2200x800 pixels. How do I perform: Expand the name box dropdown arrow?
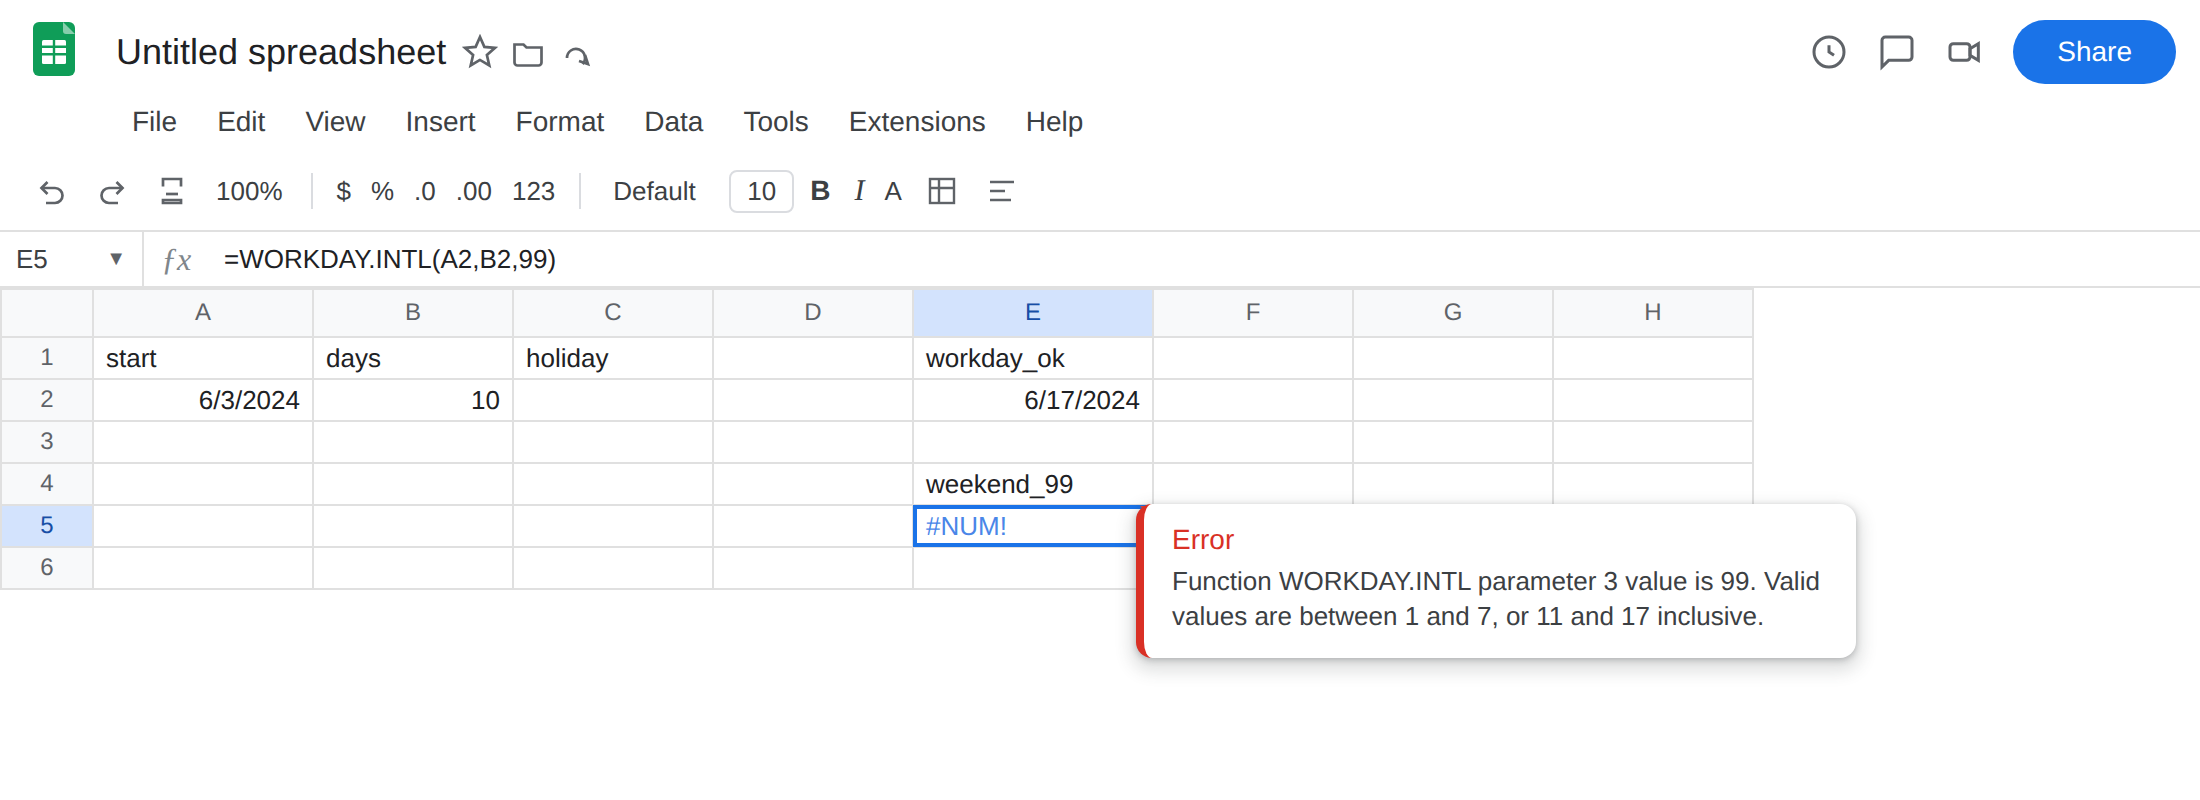click(x=116, y=259)
